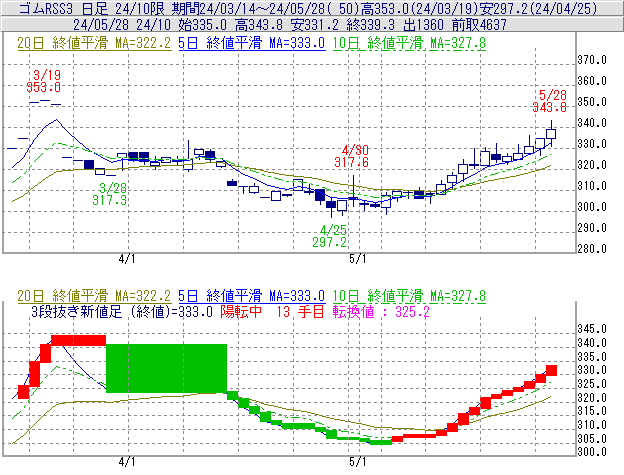Select the lower '10日 終値平滑 MA=327.8' legend

pos(409,296)
